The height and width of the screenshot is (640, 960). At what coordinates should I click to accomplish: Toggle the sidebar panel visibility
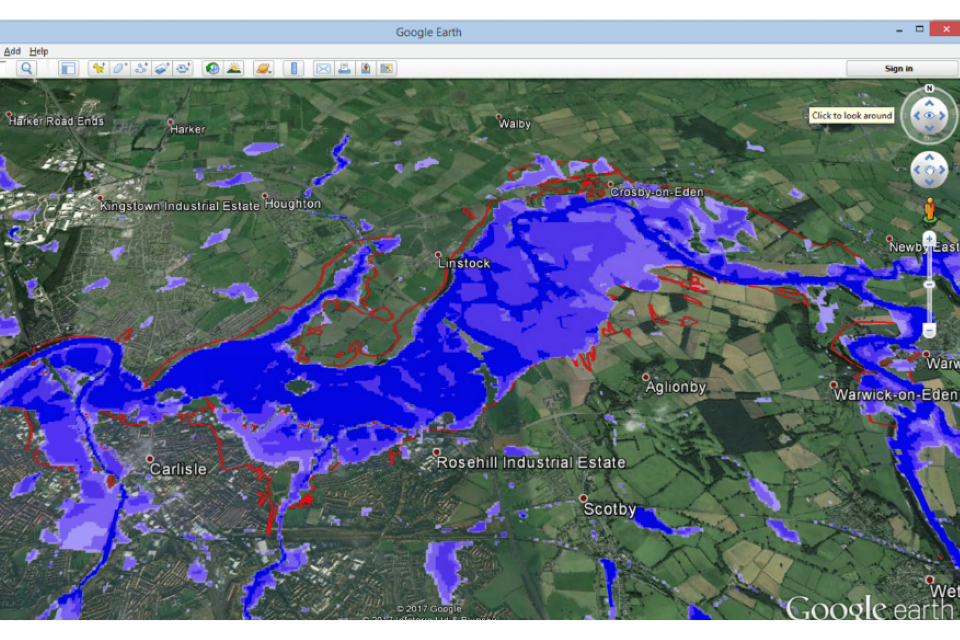click(68, 68)
